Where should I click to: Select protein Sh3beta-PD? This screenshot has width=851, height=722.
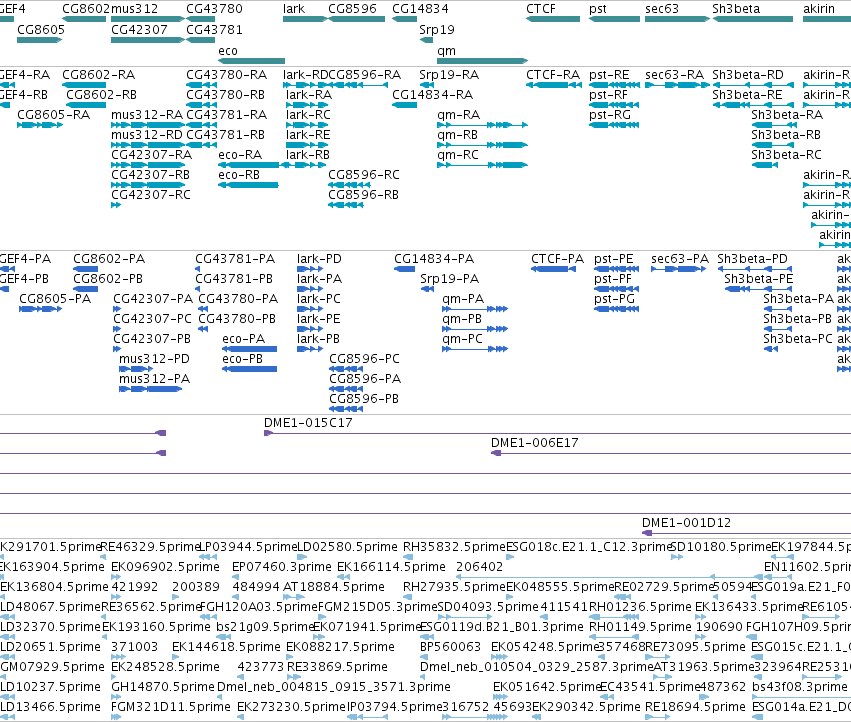[754, 269]
